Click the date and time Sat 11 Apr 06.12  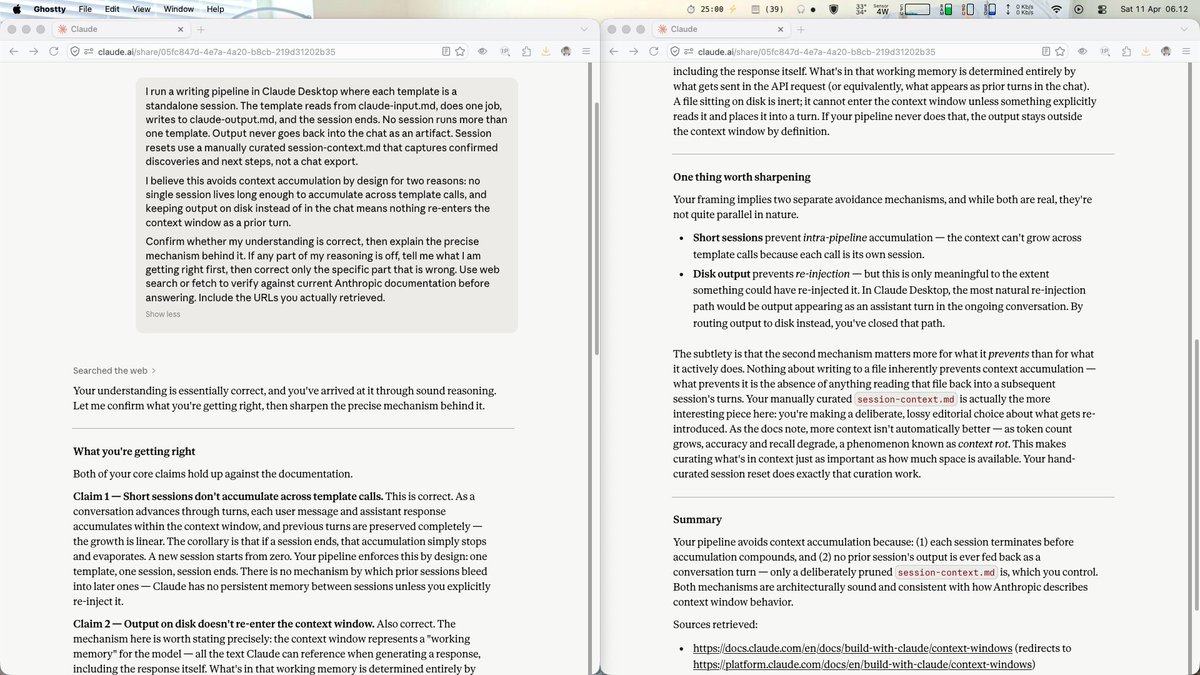[x=1156, y=9]
